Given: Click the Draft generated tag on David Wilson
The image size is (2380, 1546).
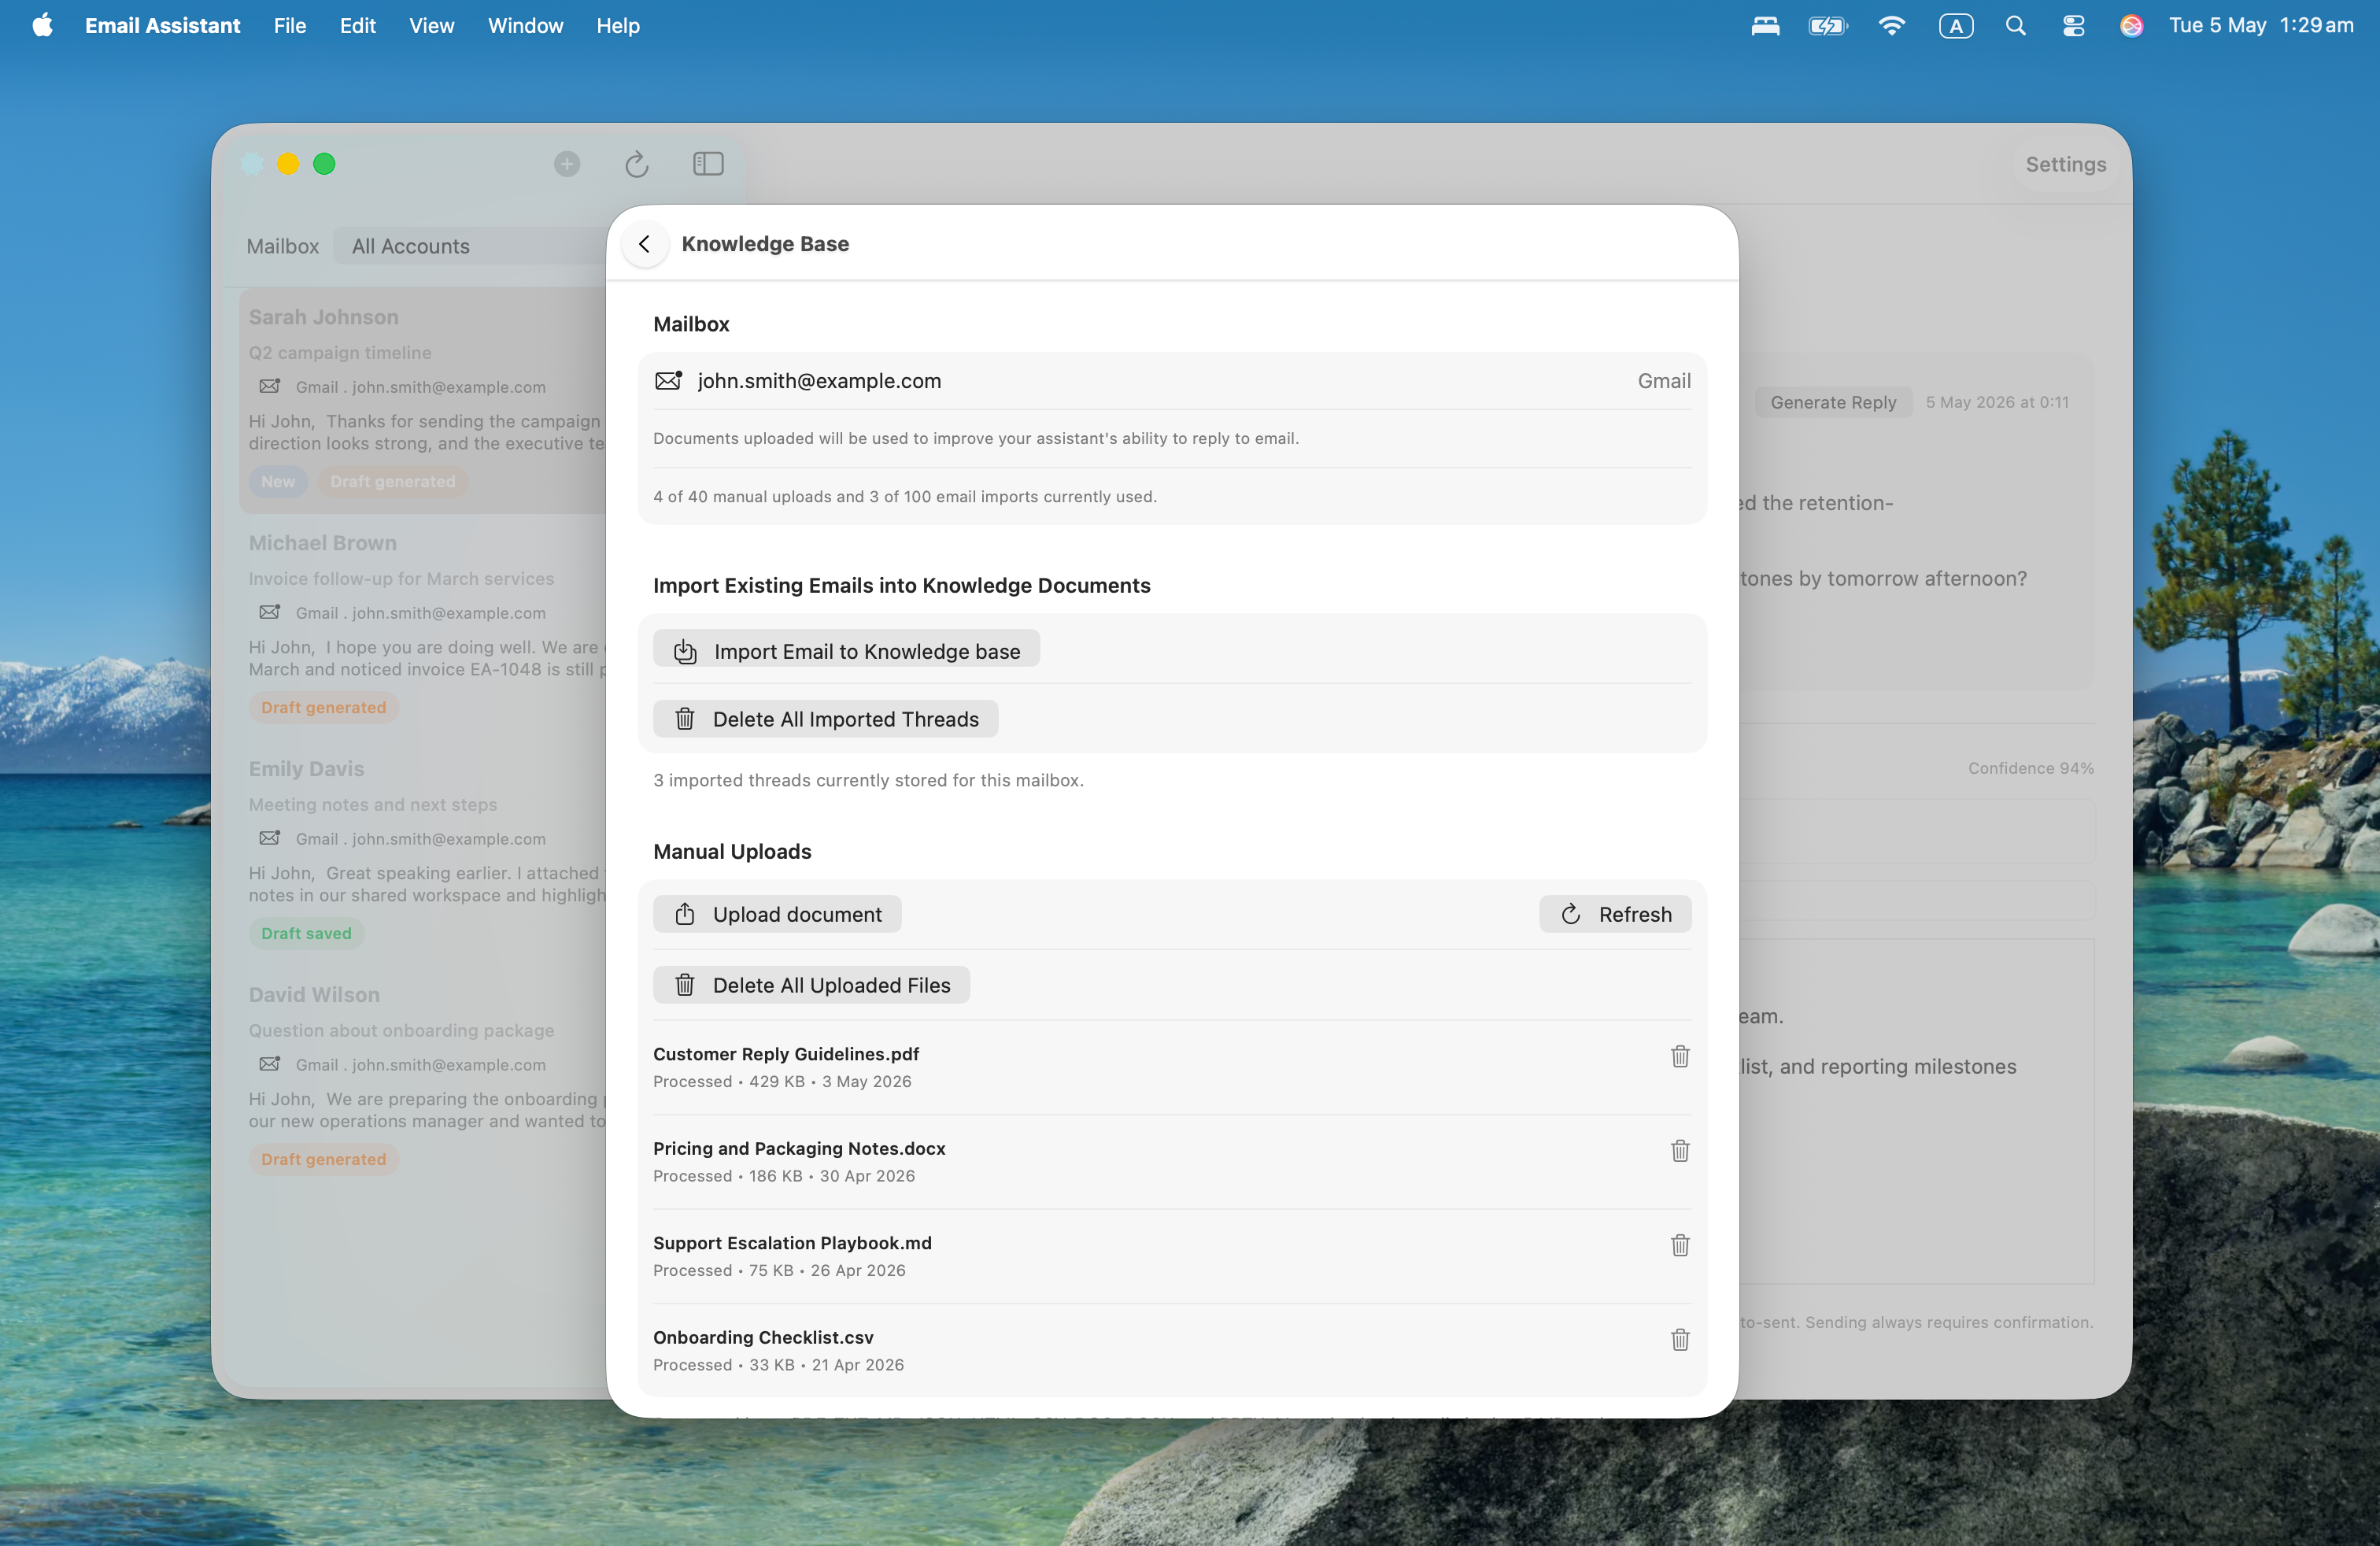Looking at the screenshot, I should 323,1159.
